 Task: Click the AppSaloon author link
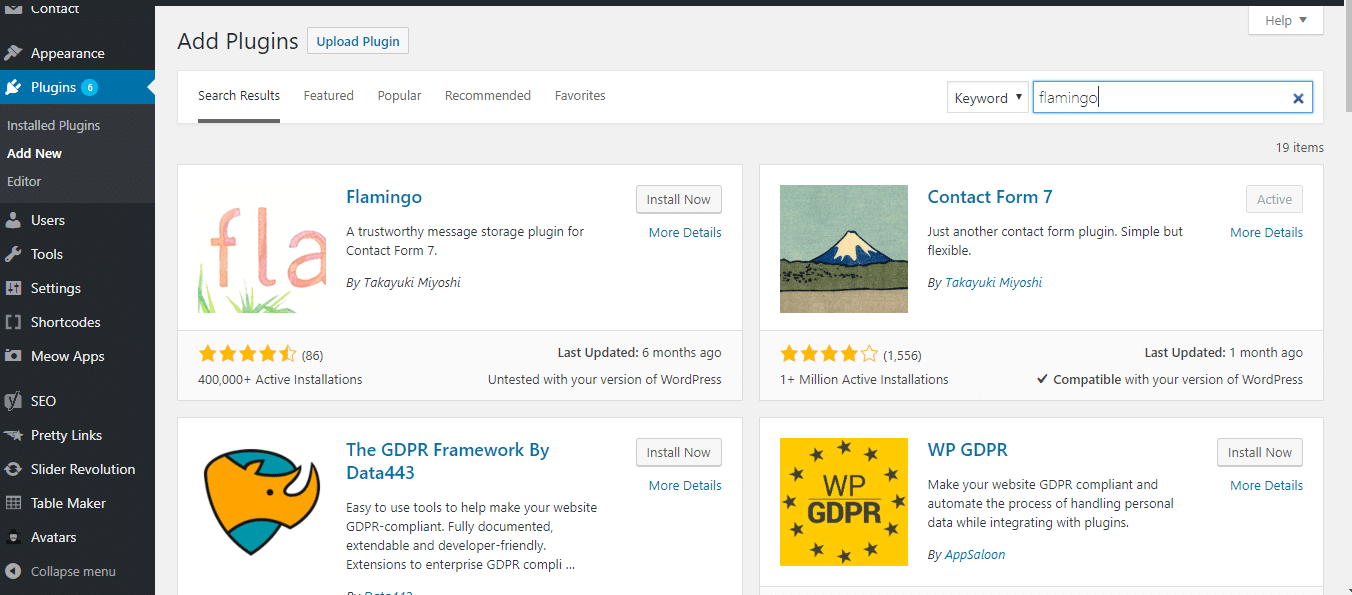(x=975, y=554)
